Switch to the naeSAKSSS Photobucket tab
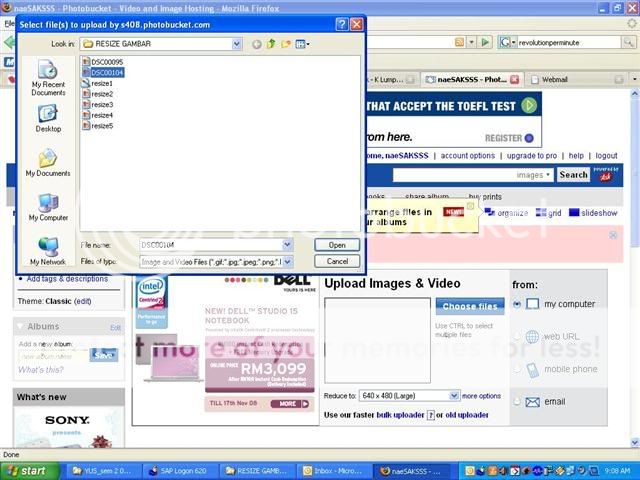The image size is (640, 480). tap(472, 80)
